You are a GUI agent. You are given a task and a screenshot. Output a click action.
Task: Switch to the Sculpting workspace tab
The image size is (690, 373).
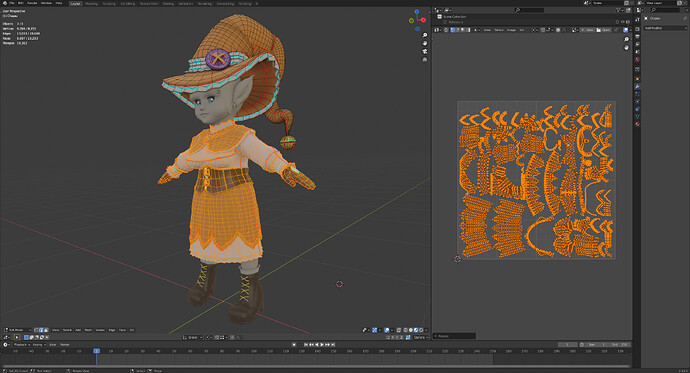[x=109, y=4]
